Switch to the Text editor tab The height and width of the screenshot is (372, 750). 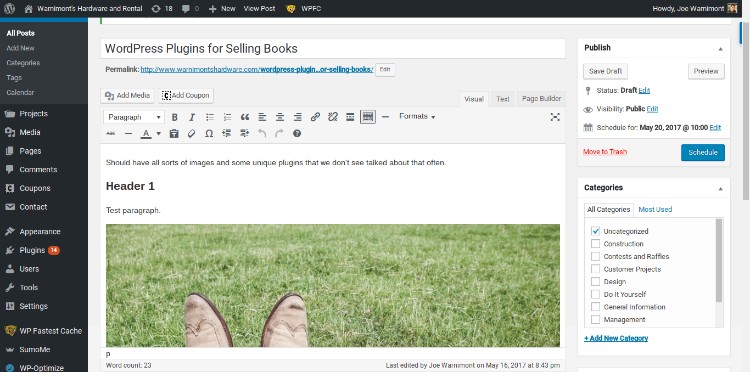click(502, 99)
